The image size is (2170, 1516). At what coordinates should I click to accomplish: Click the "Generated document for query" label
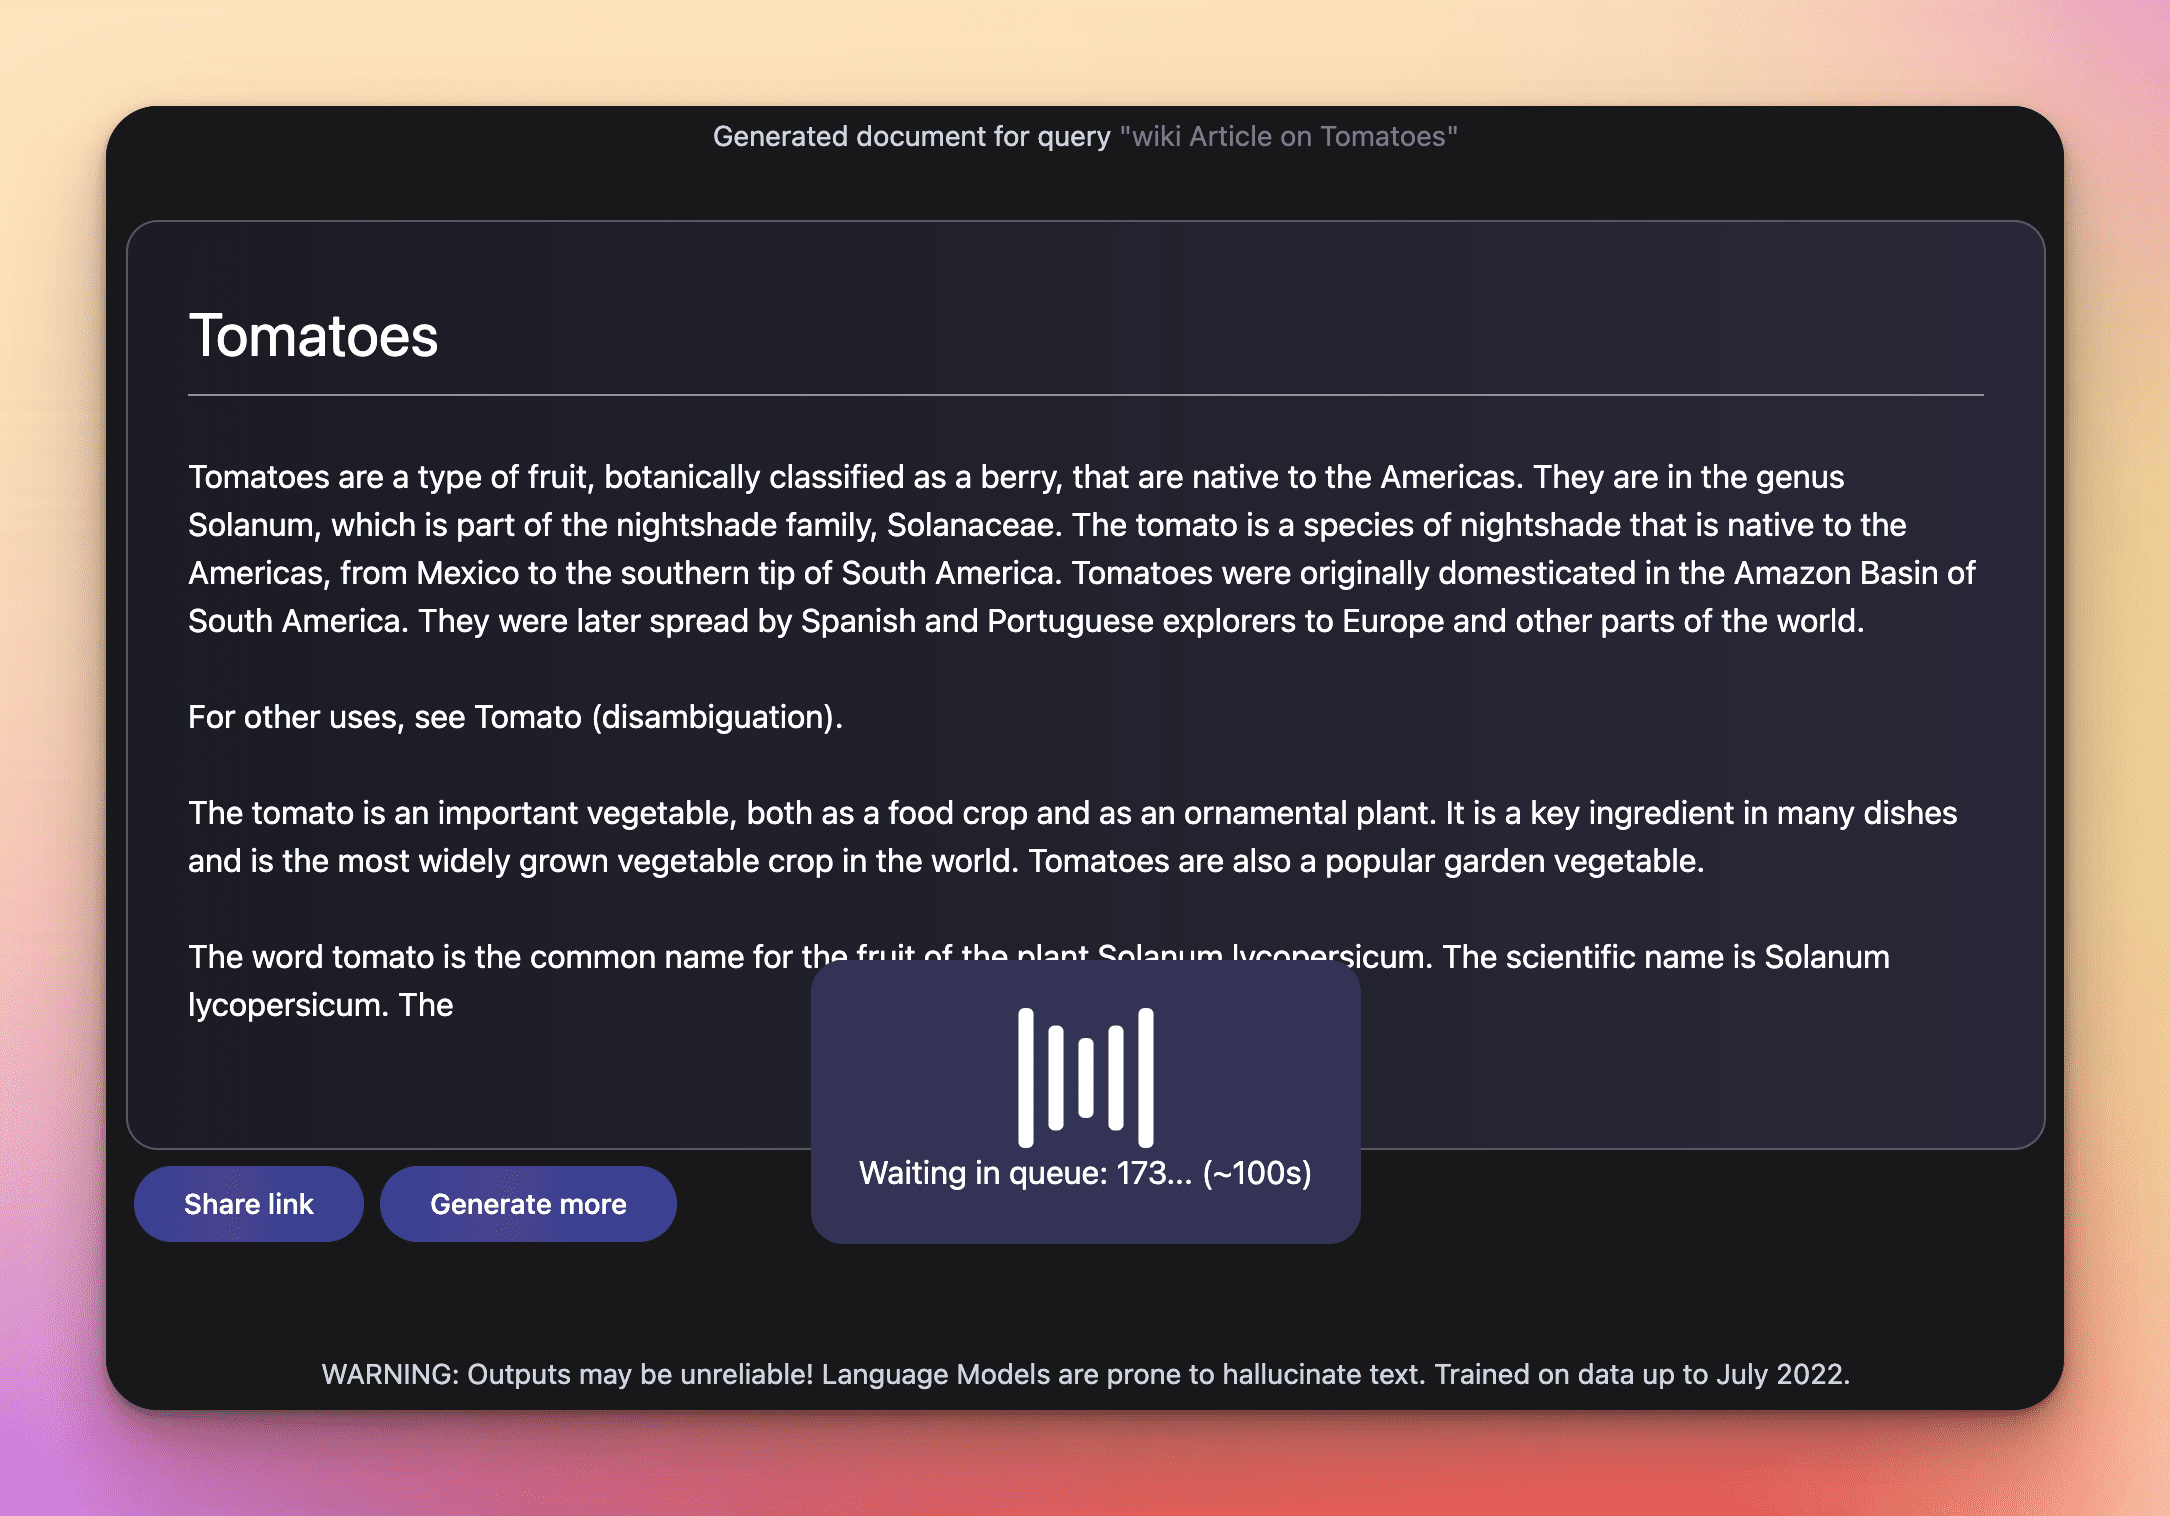(911, 136)
